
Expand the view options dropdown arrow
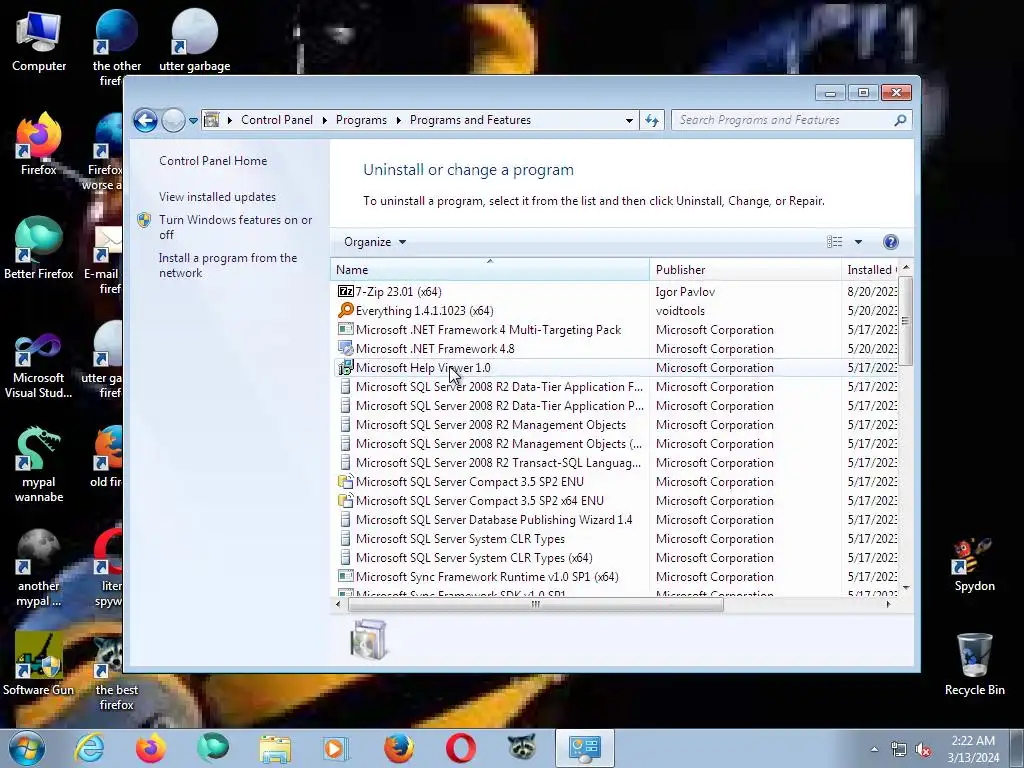coord(858,242)
